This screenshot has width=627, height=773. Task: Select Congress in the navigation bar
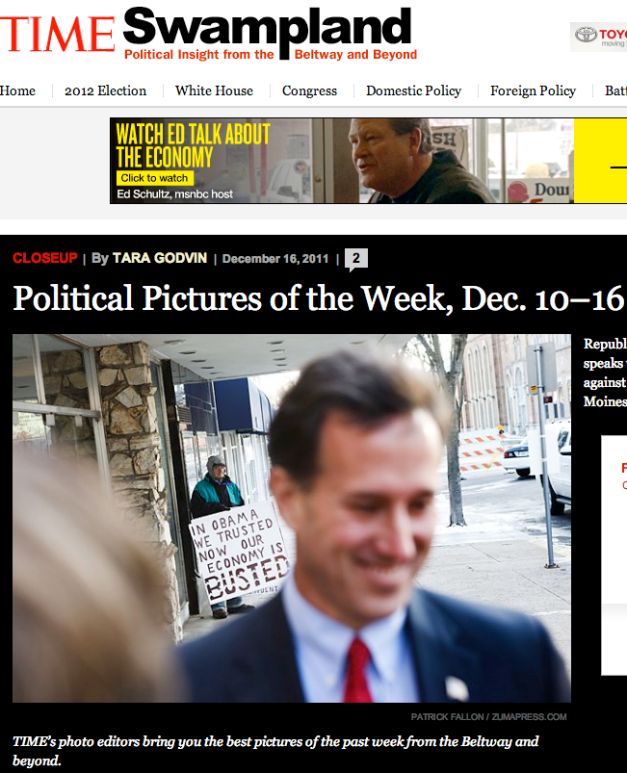(310, 91)
